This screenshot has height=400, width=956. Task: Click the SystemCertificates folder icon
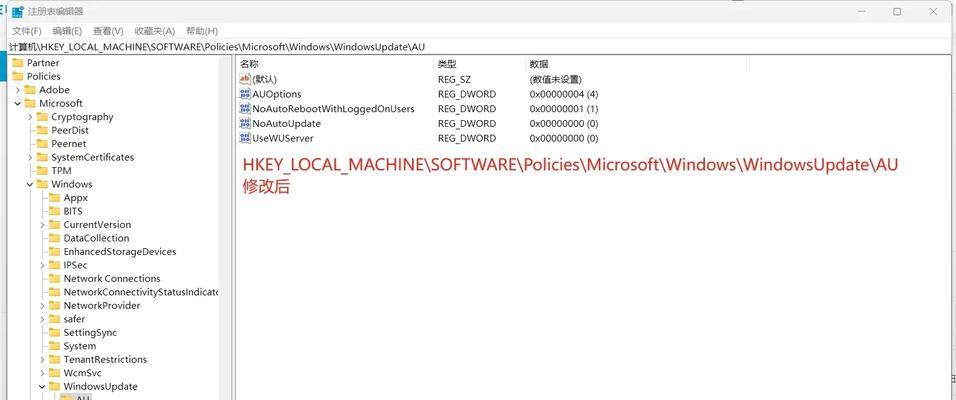(x=42, y=157)
